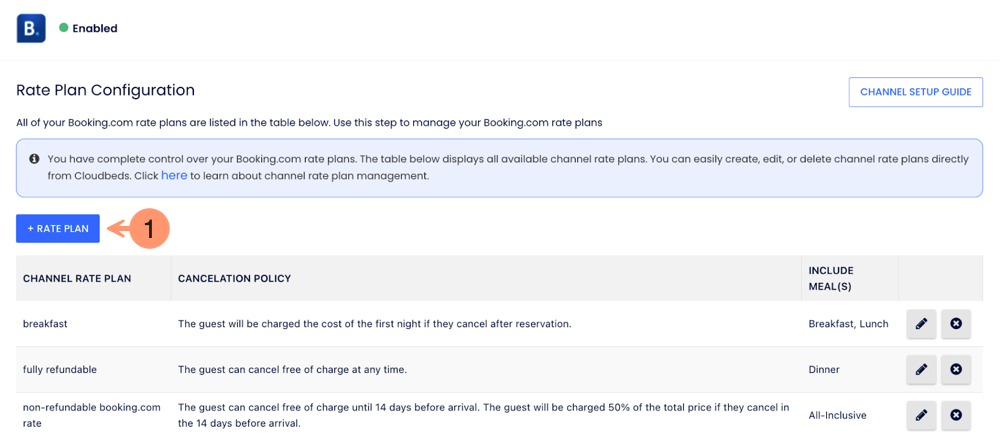Delete the breakfast rate plan
Viewport: 1000px width, 443px height.
pos(956,324)
